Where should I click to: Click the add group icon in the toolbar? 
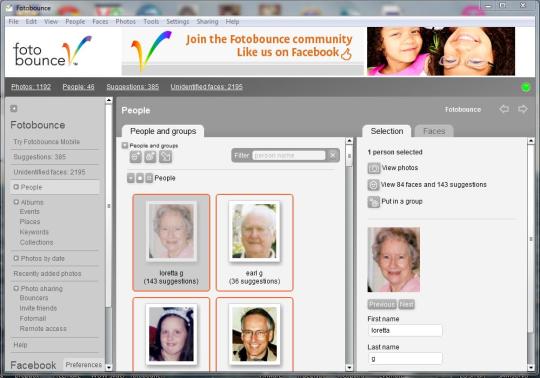(x=150, y=157)
